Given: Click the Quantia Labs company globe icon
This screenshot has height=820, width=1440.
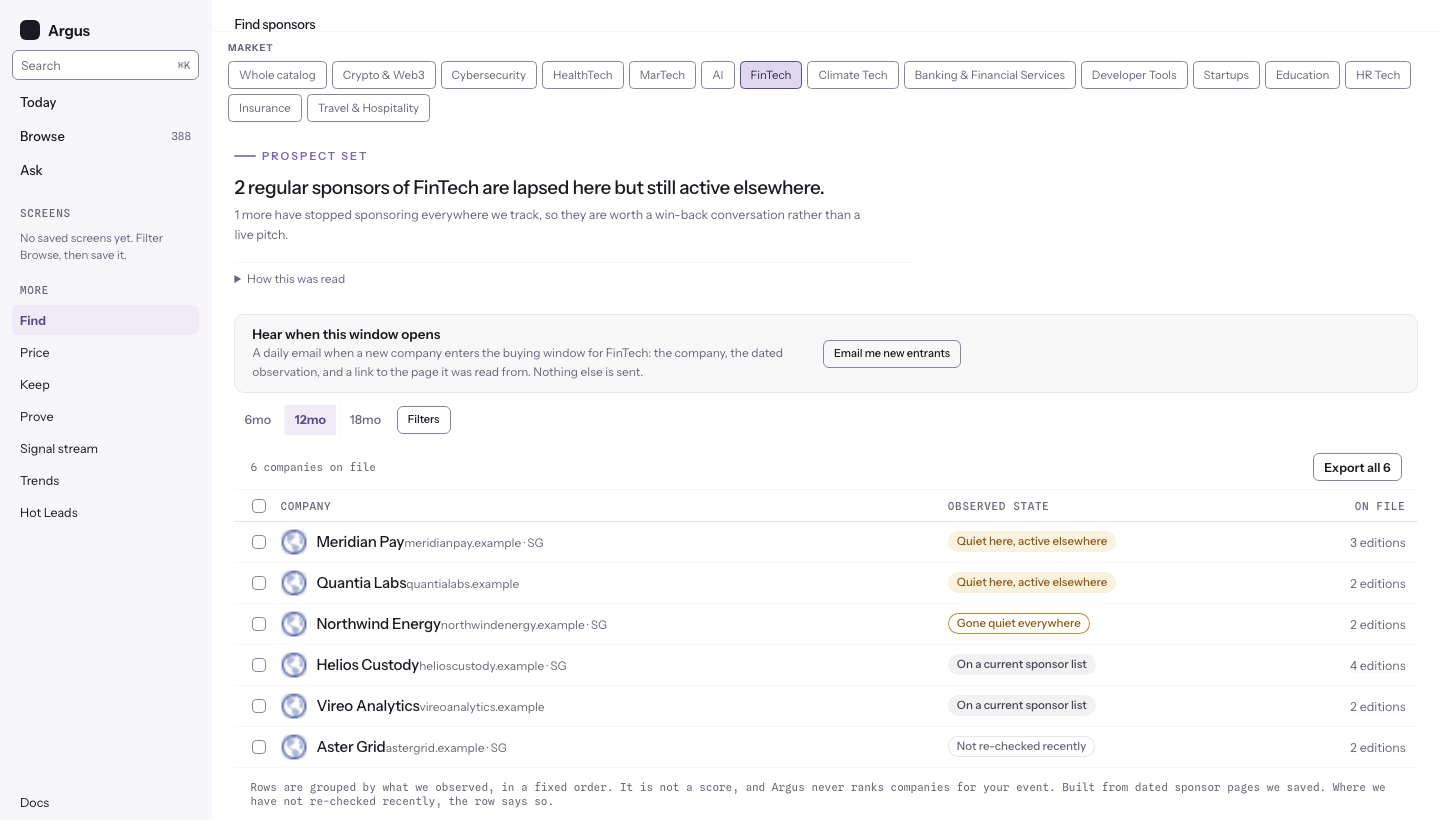Looking at the screenshot, I should tap(294, 583).
